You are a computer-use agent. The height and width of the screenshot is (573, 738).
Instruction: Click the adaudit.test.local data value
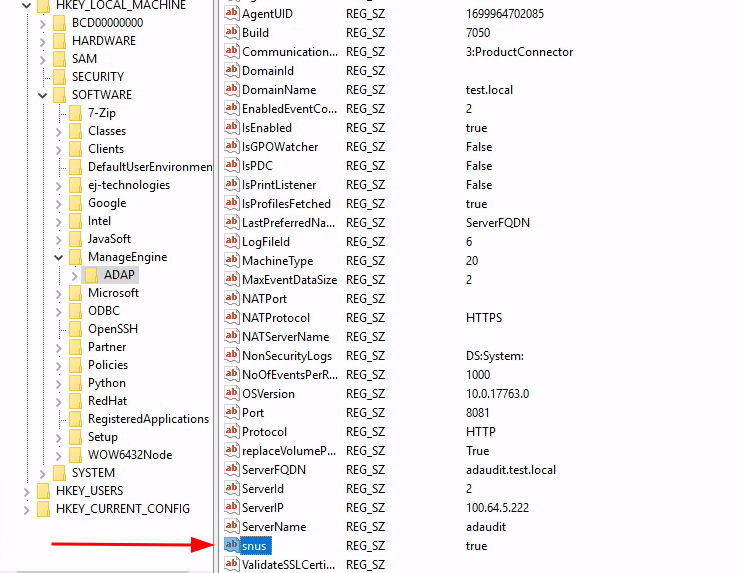coord(511,470)
